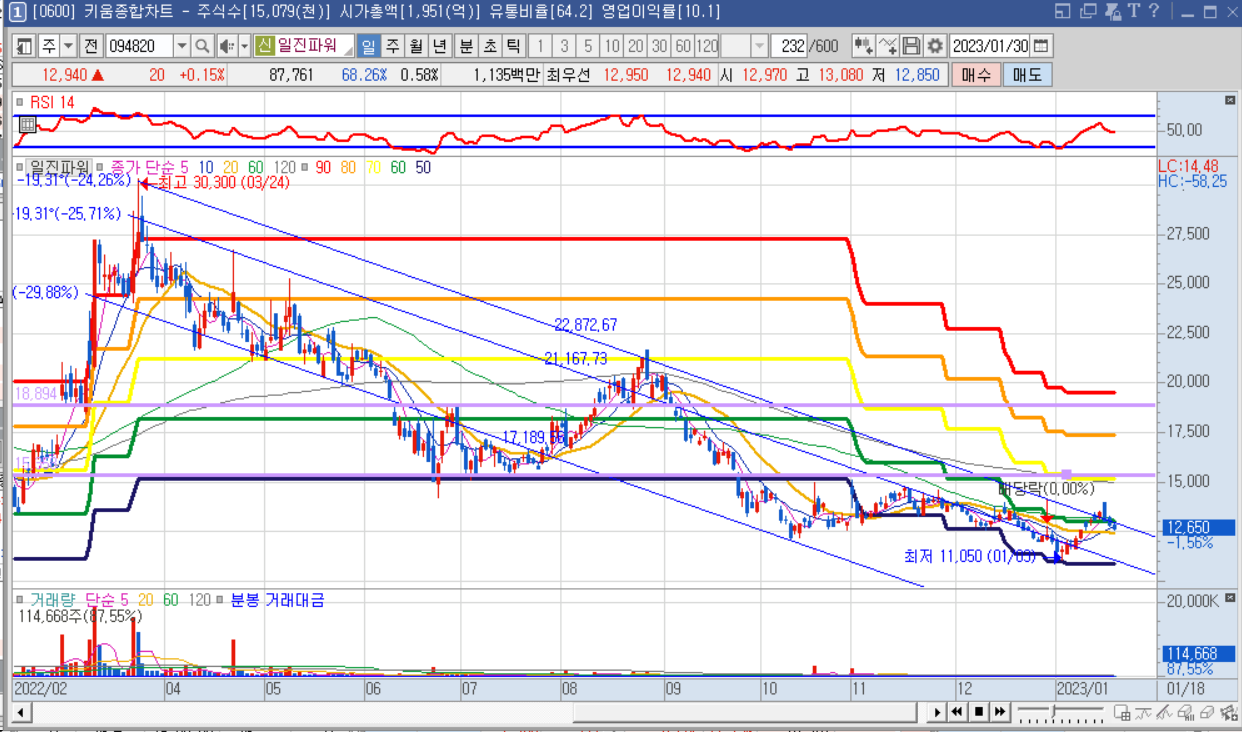Click interval button 10

pyautogui.click(x=611, y=46)
